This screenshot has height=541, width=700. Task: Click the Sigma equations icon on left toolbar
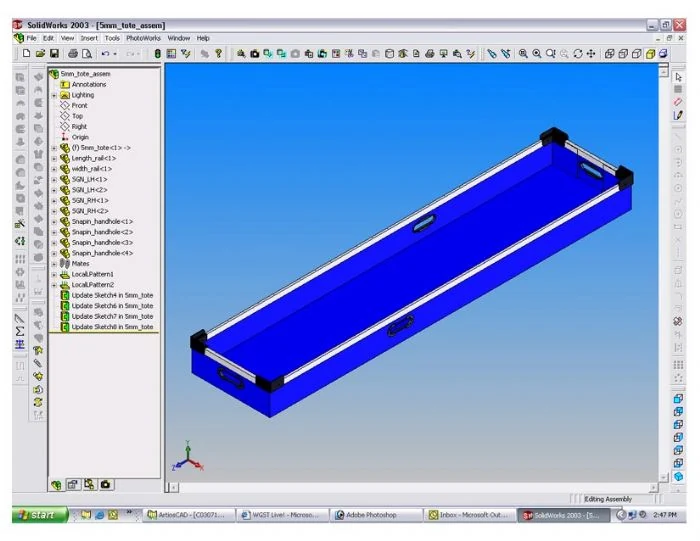[x=20, y=331]
